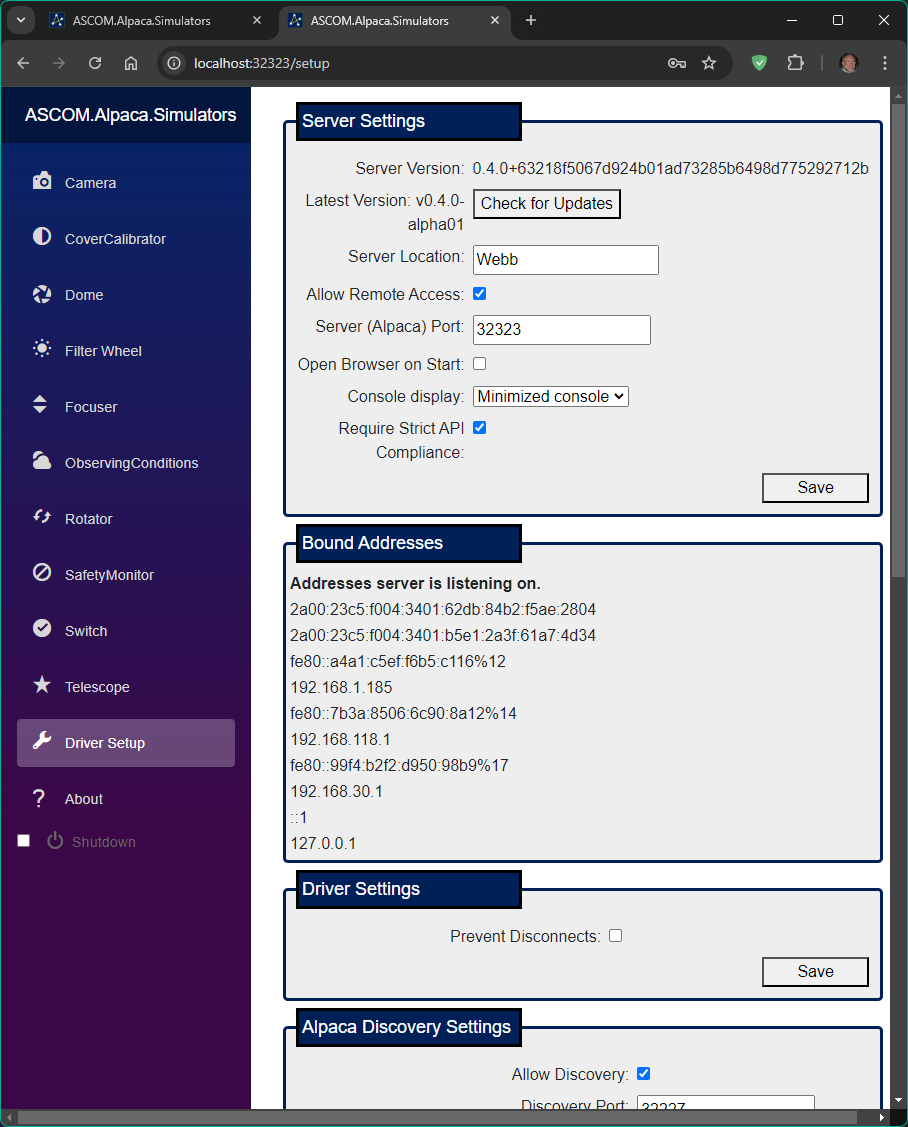Open the Telescope star icon

pyautogui.click(x=42, y=686)
